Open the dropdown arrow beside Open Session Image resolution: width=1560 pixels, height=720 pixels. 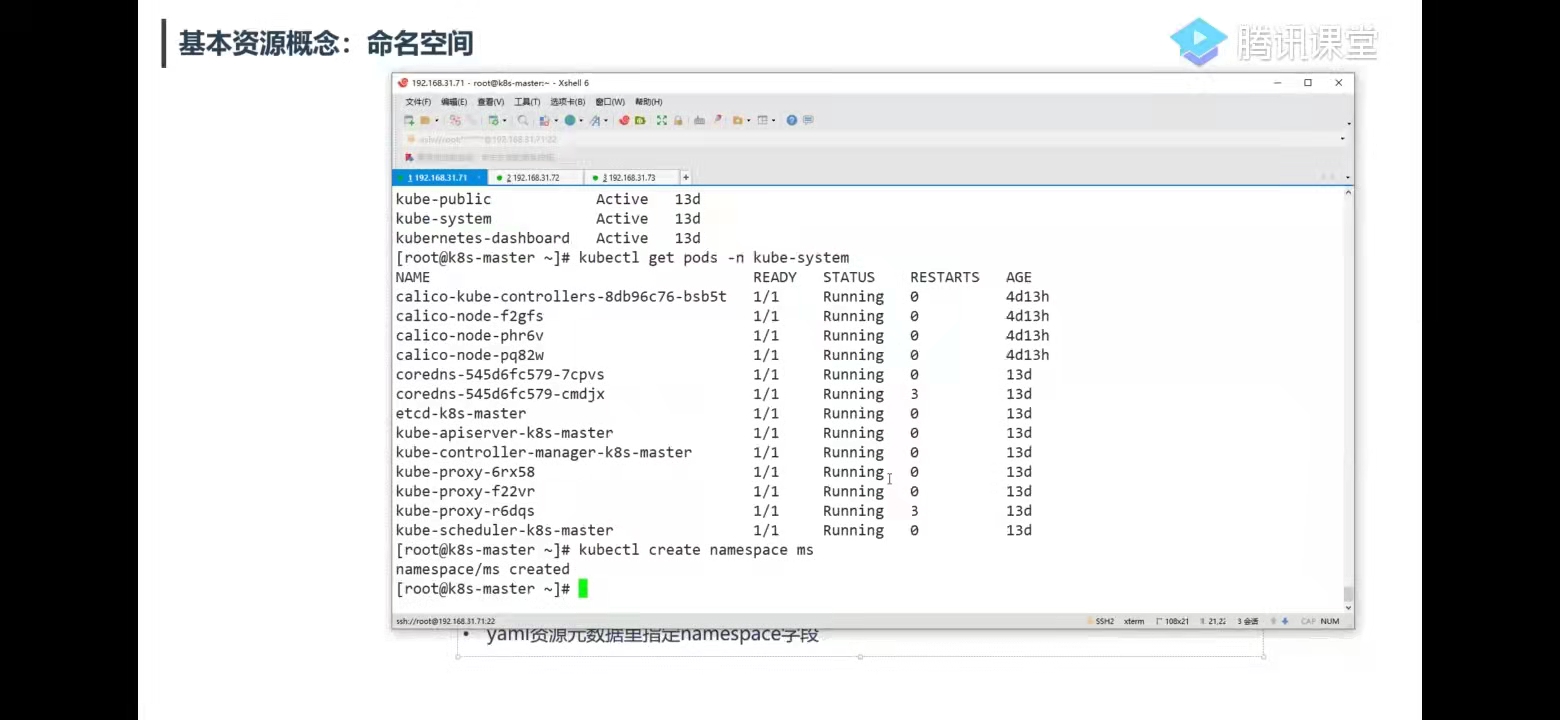pos(435,121)
